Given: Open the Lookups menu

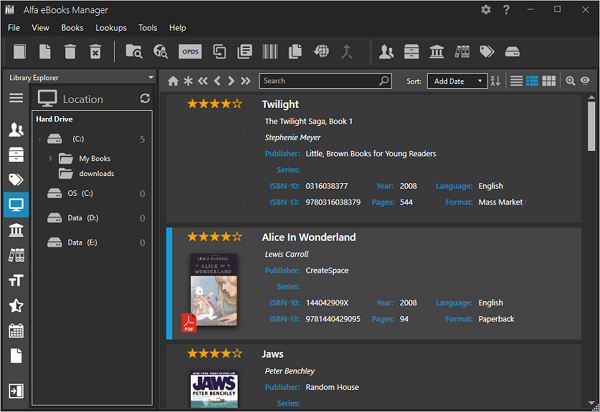Looking at the screenshot, I should pyautogui.click(x=111, y=28).
